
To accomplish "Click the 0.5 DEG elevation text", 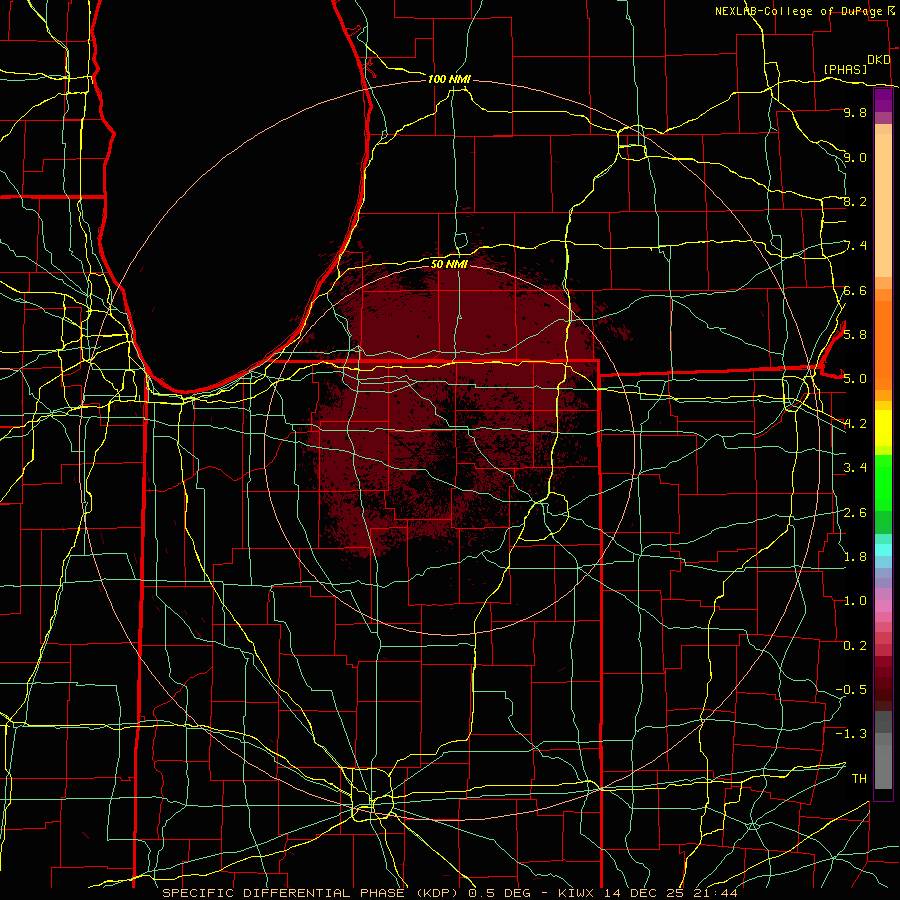I will coord(499,893).
